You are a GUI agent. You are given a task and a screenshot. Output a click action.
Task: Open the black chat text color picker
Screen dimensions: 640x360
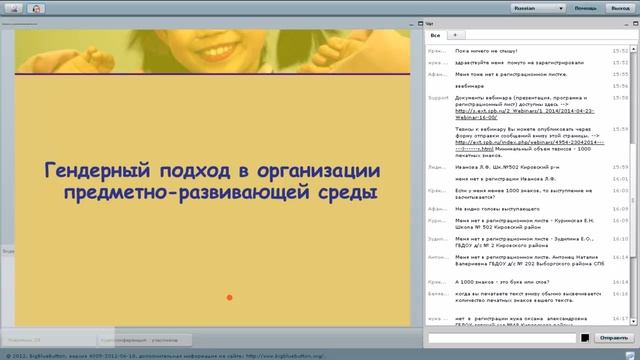pyautogui.click(x=585, y=338)
